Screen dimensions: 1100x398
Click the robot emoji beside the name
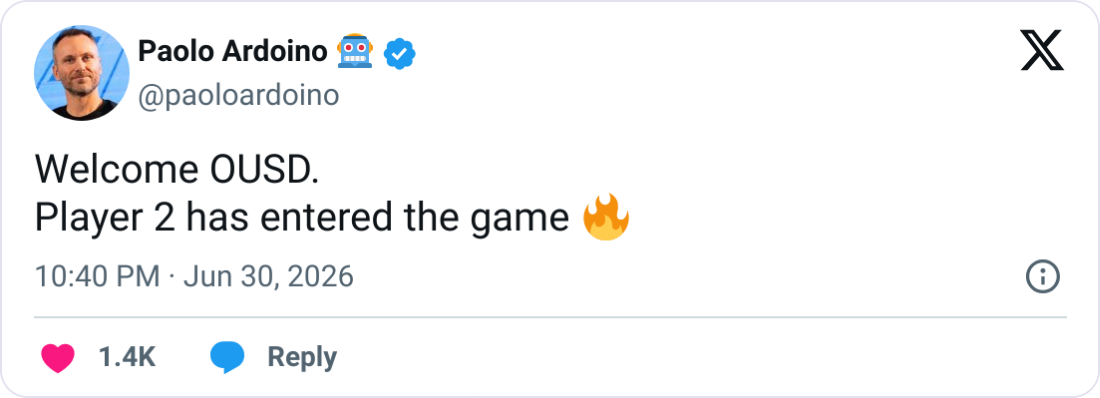click(355, 51)
